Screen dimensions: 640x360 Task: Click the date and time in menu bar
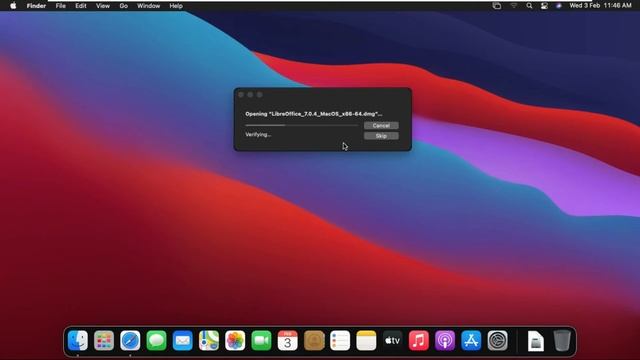click(x=600, y=6)
